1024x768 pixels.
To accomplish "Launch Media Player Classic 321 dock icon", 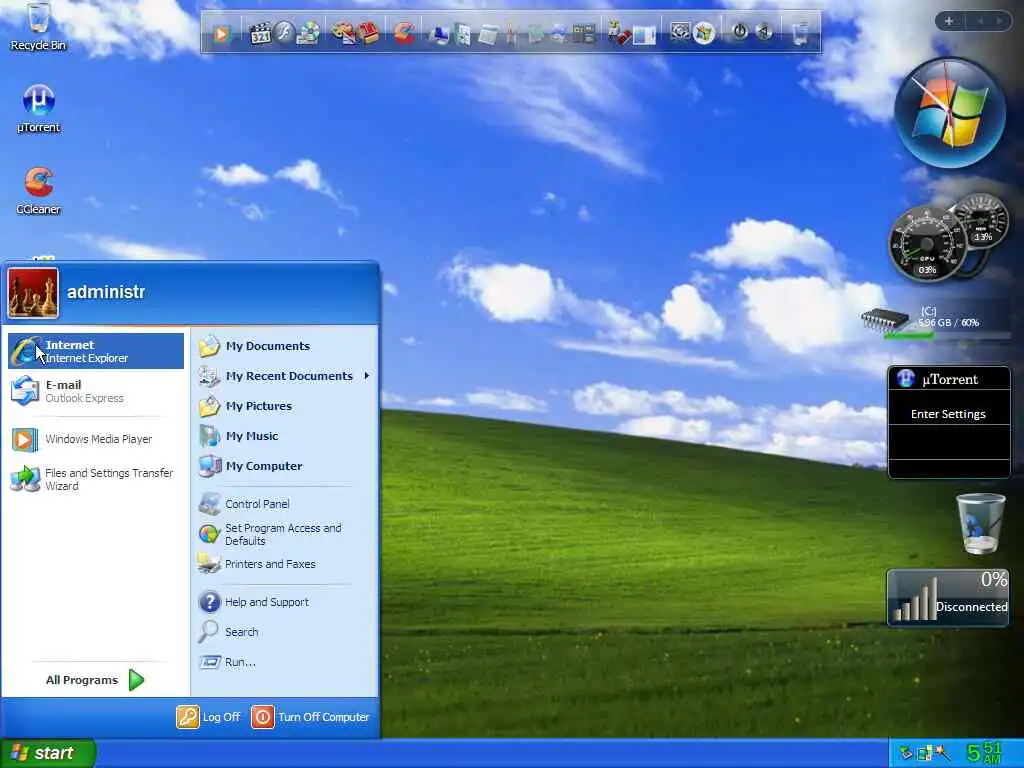I will [x=260, y=33].
